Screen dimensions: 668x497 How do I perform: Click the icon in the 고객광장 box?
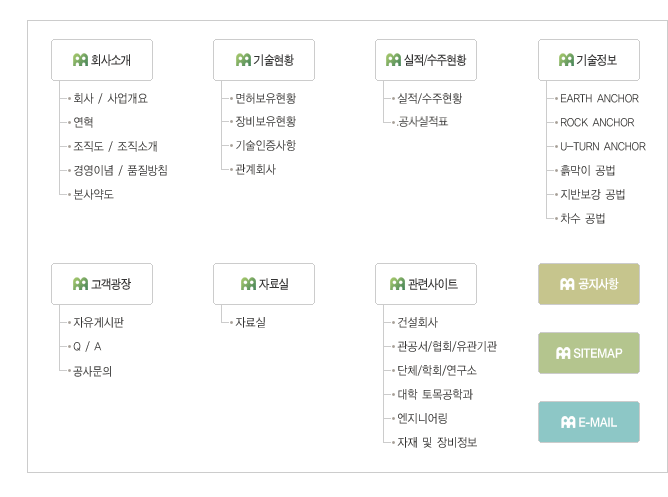(x=80, y=284)
